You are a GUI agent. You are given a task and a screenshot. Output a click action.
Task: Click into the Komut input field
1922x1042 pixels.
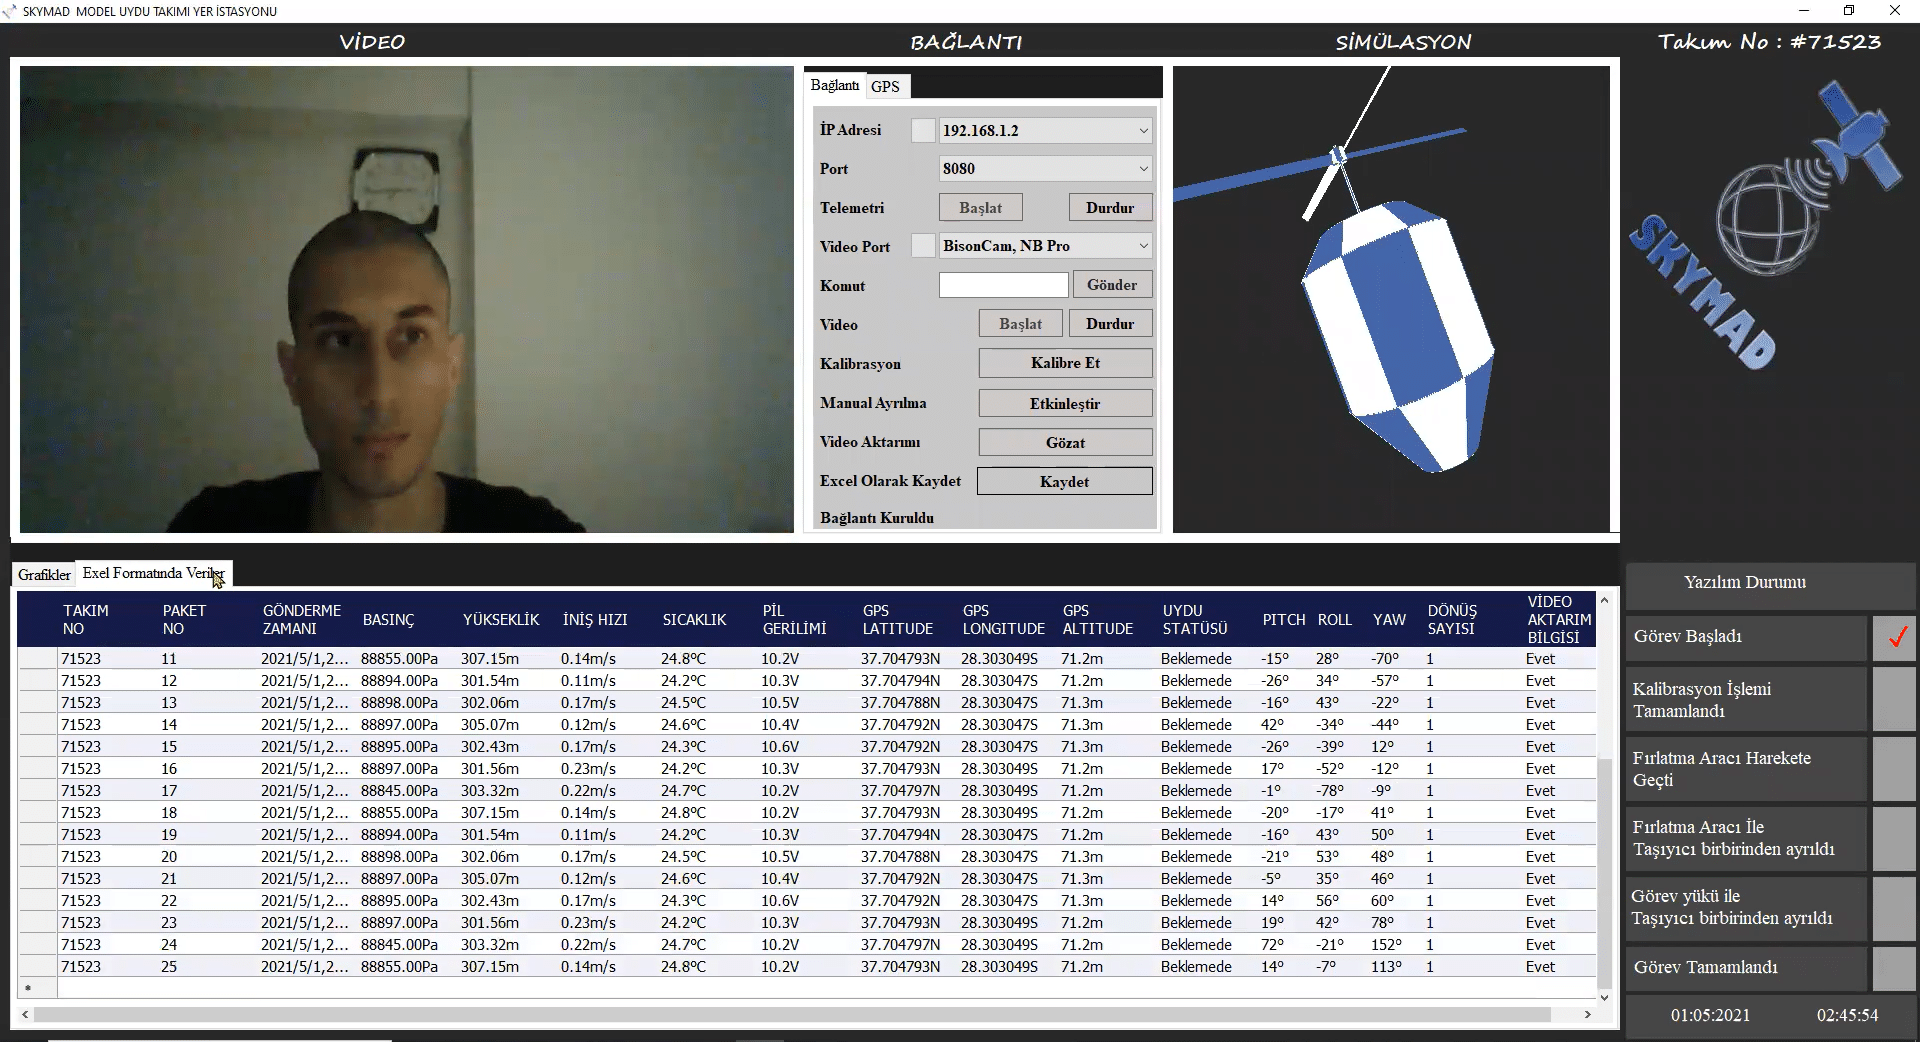pos(1003,285)
